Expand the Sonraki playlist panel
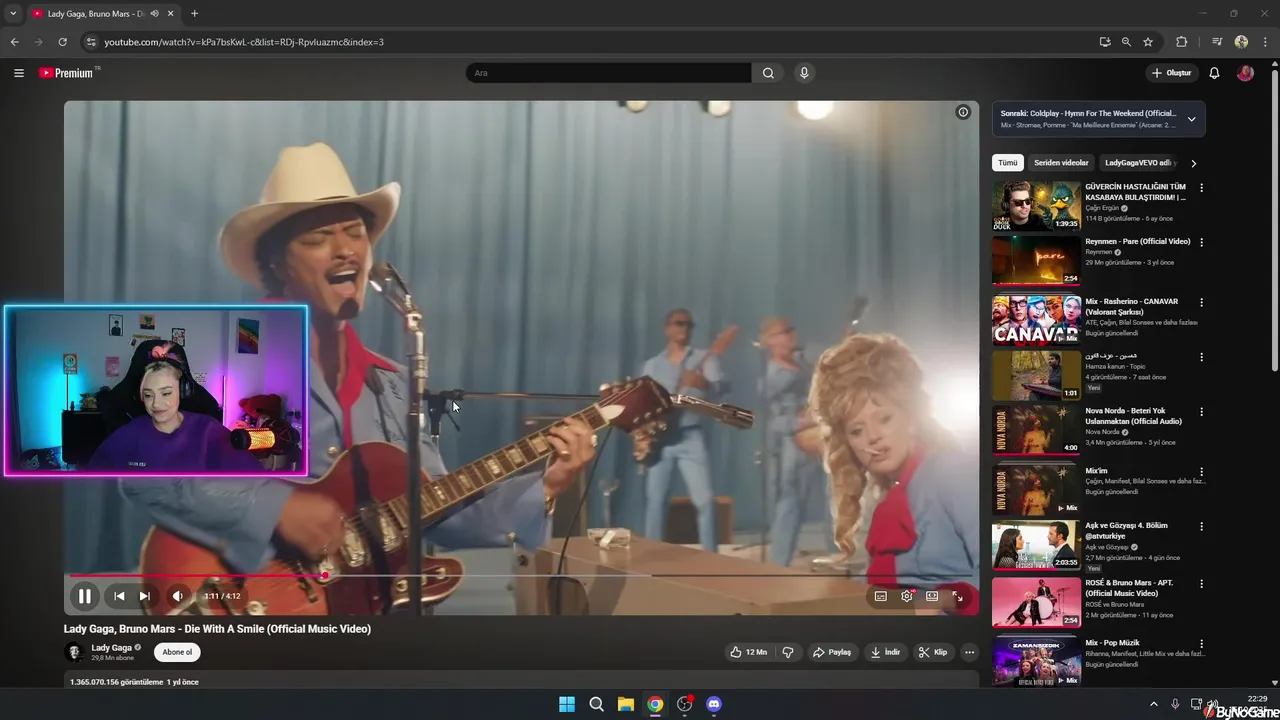Viewport: 1280px width, 720px height. tap(1191, 119)
